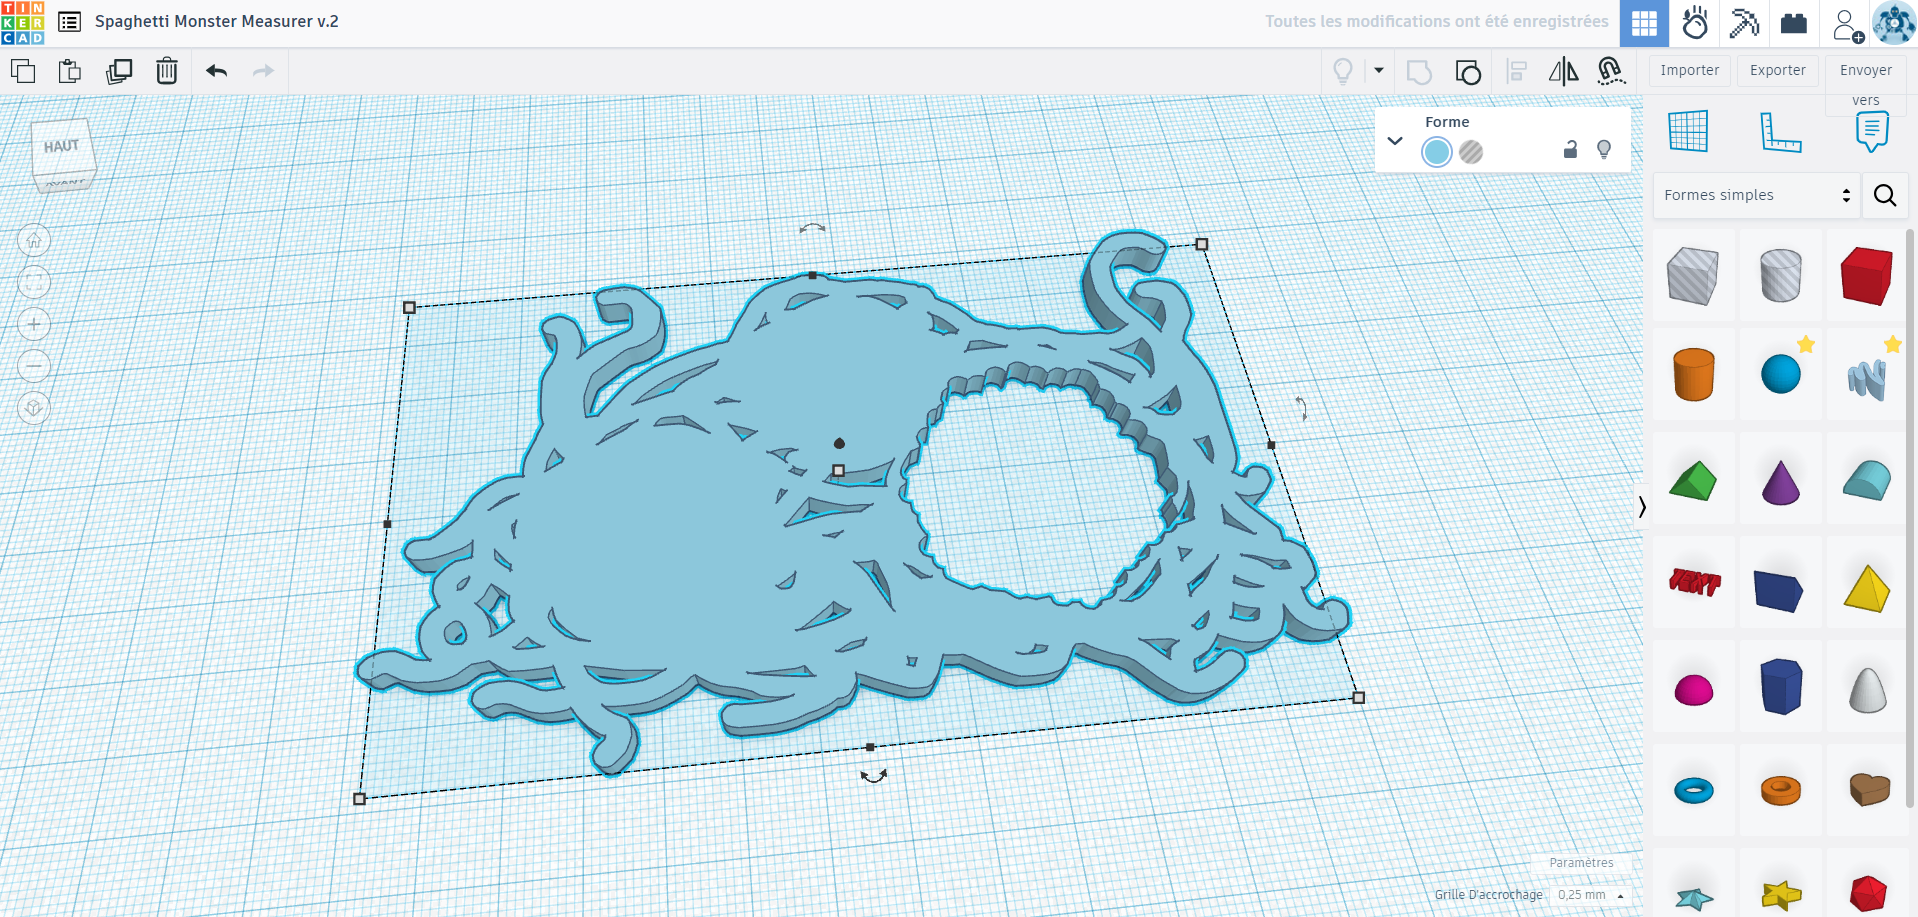Image resolution: width=1918 pixels, height=917 pixels.
Task: Select the purple cone shape
Action: point(1780,481)
